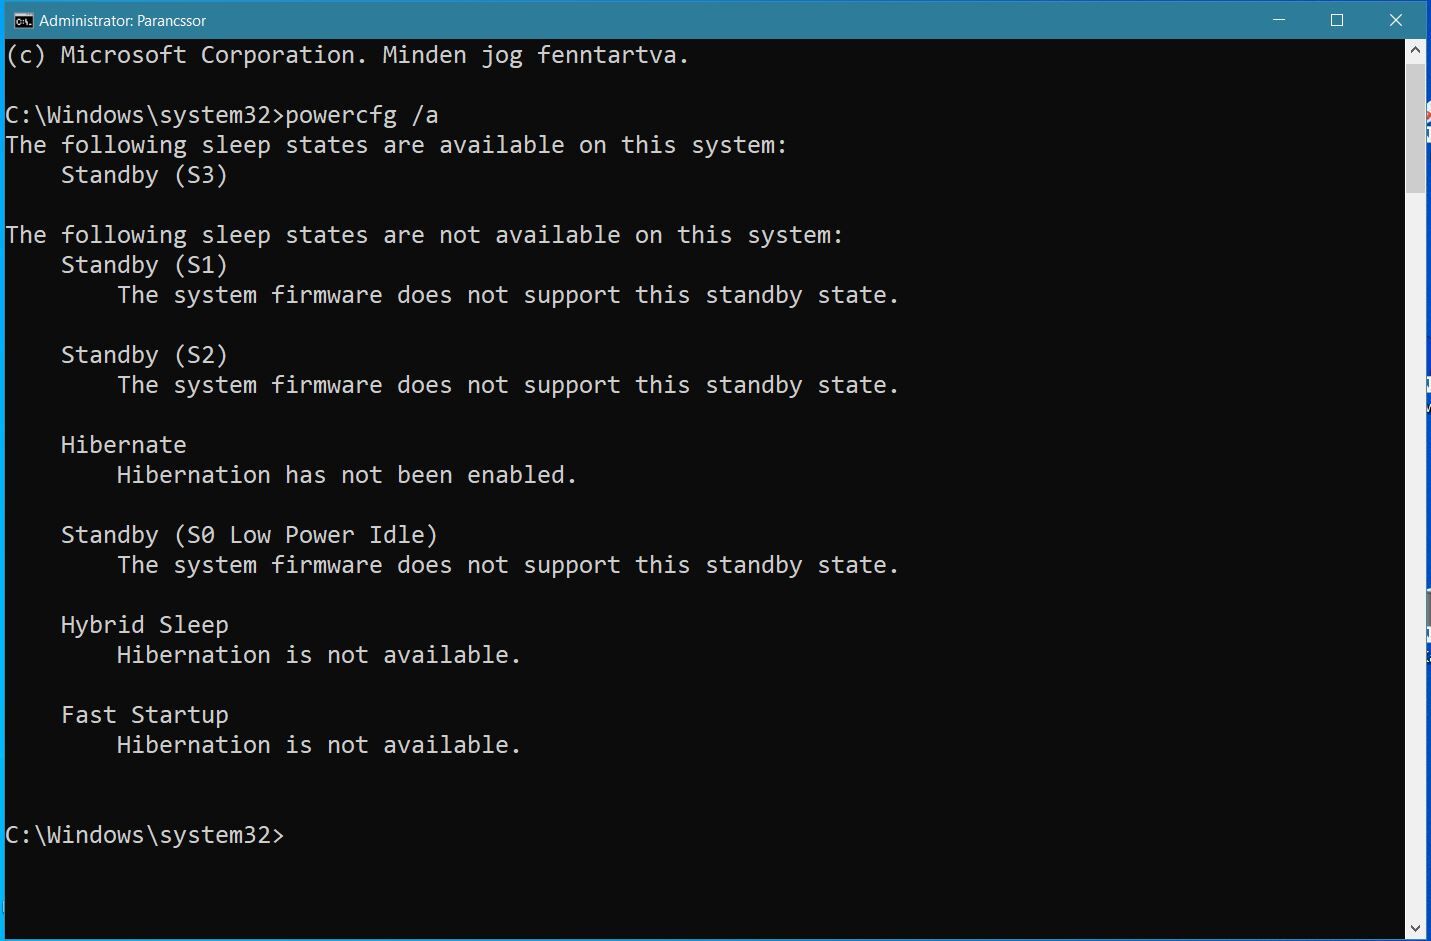Click the "Fast Startup" line
The width and height of the screenshot is (1431, 941).
145,715
